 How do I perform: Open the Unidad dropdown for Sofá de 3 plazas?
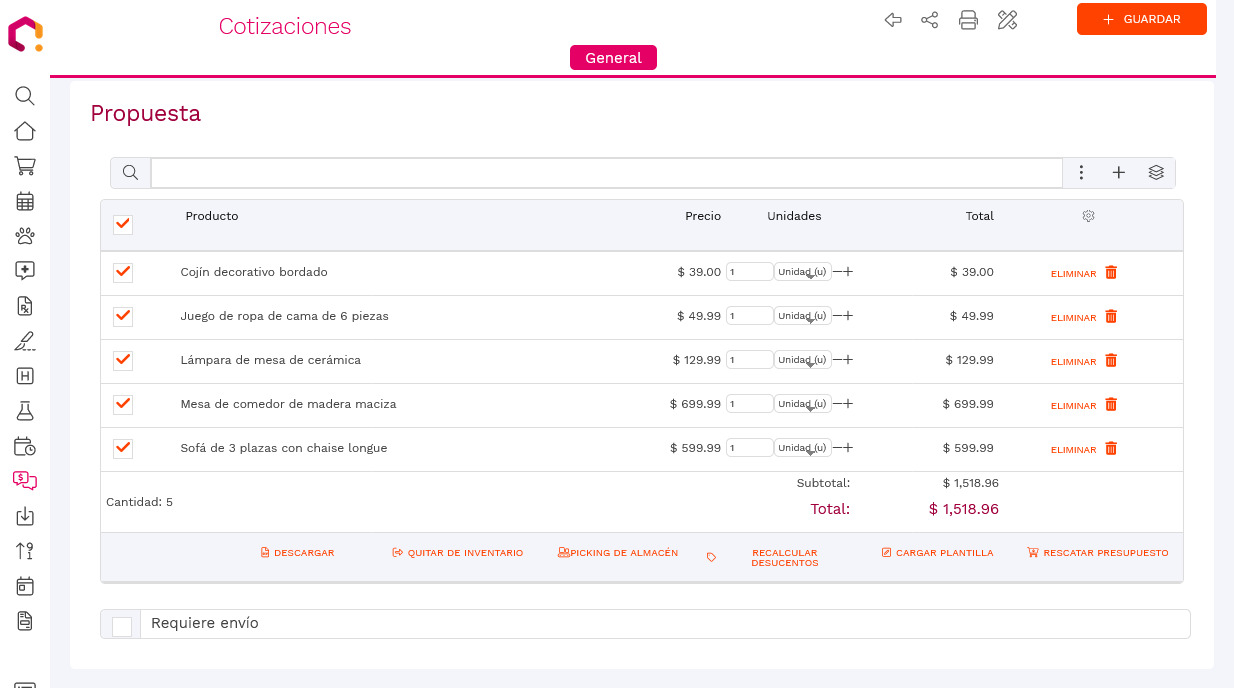click(x=801, y=447)
